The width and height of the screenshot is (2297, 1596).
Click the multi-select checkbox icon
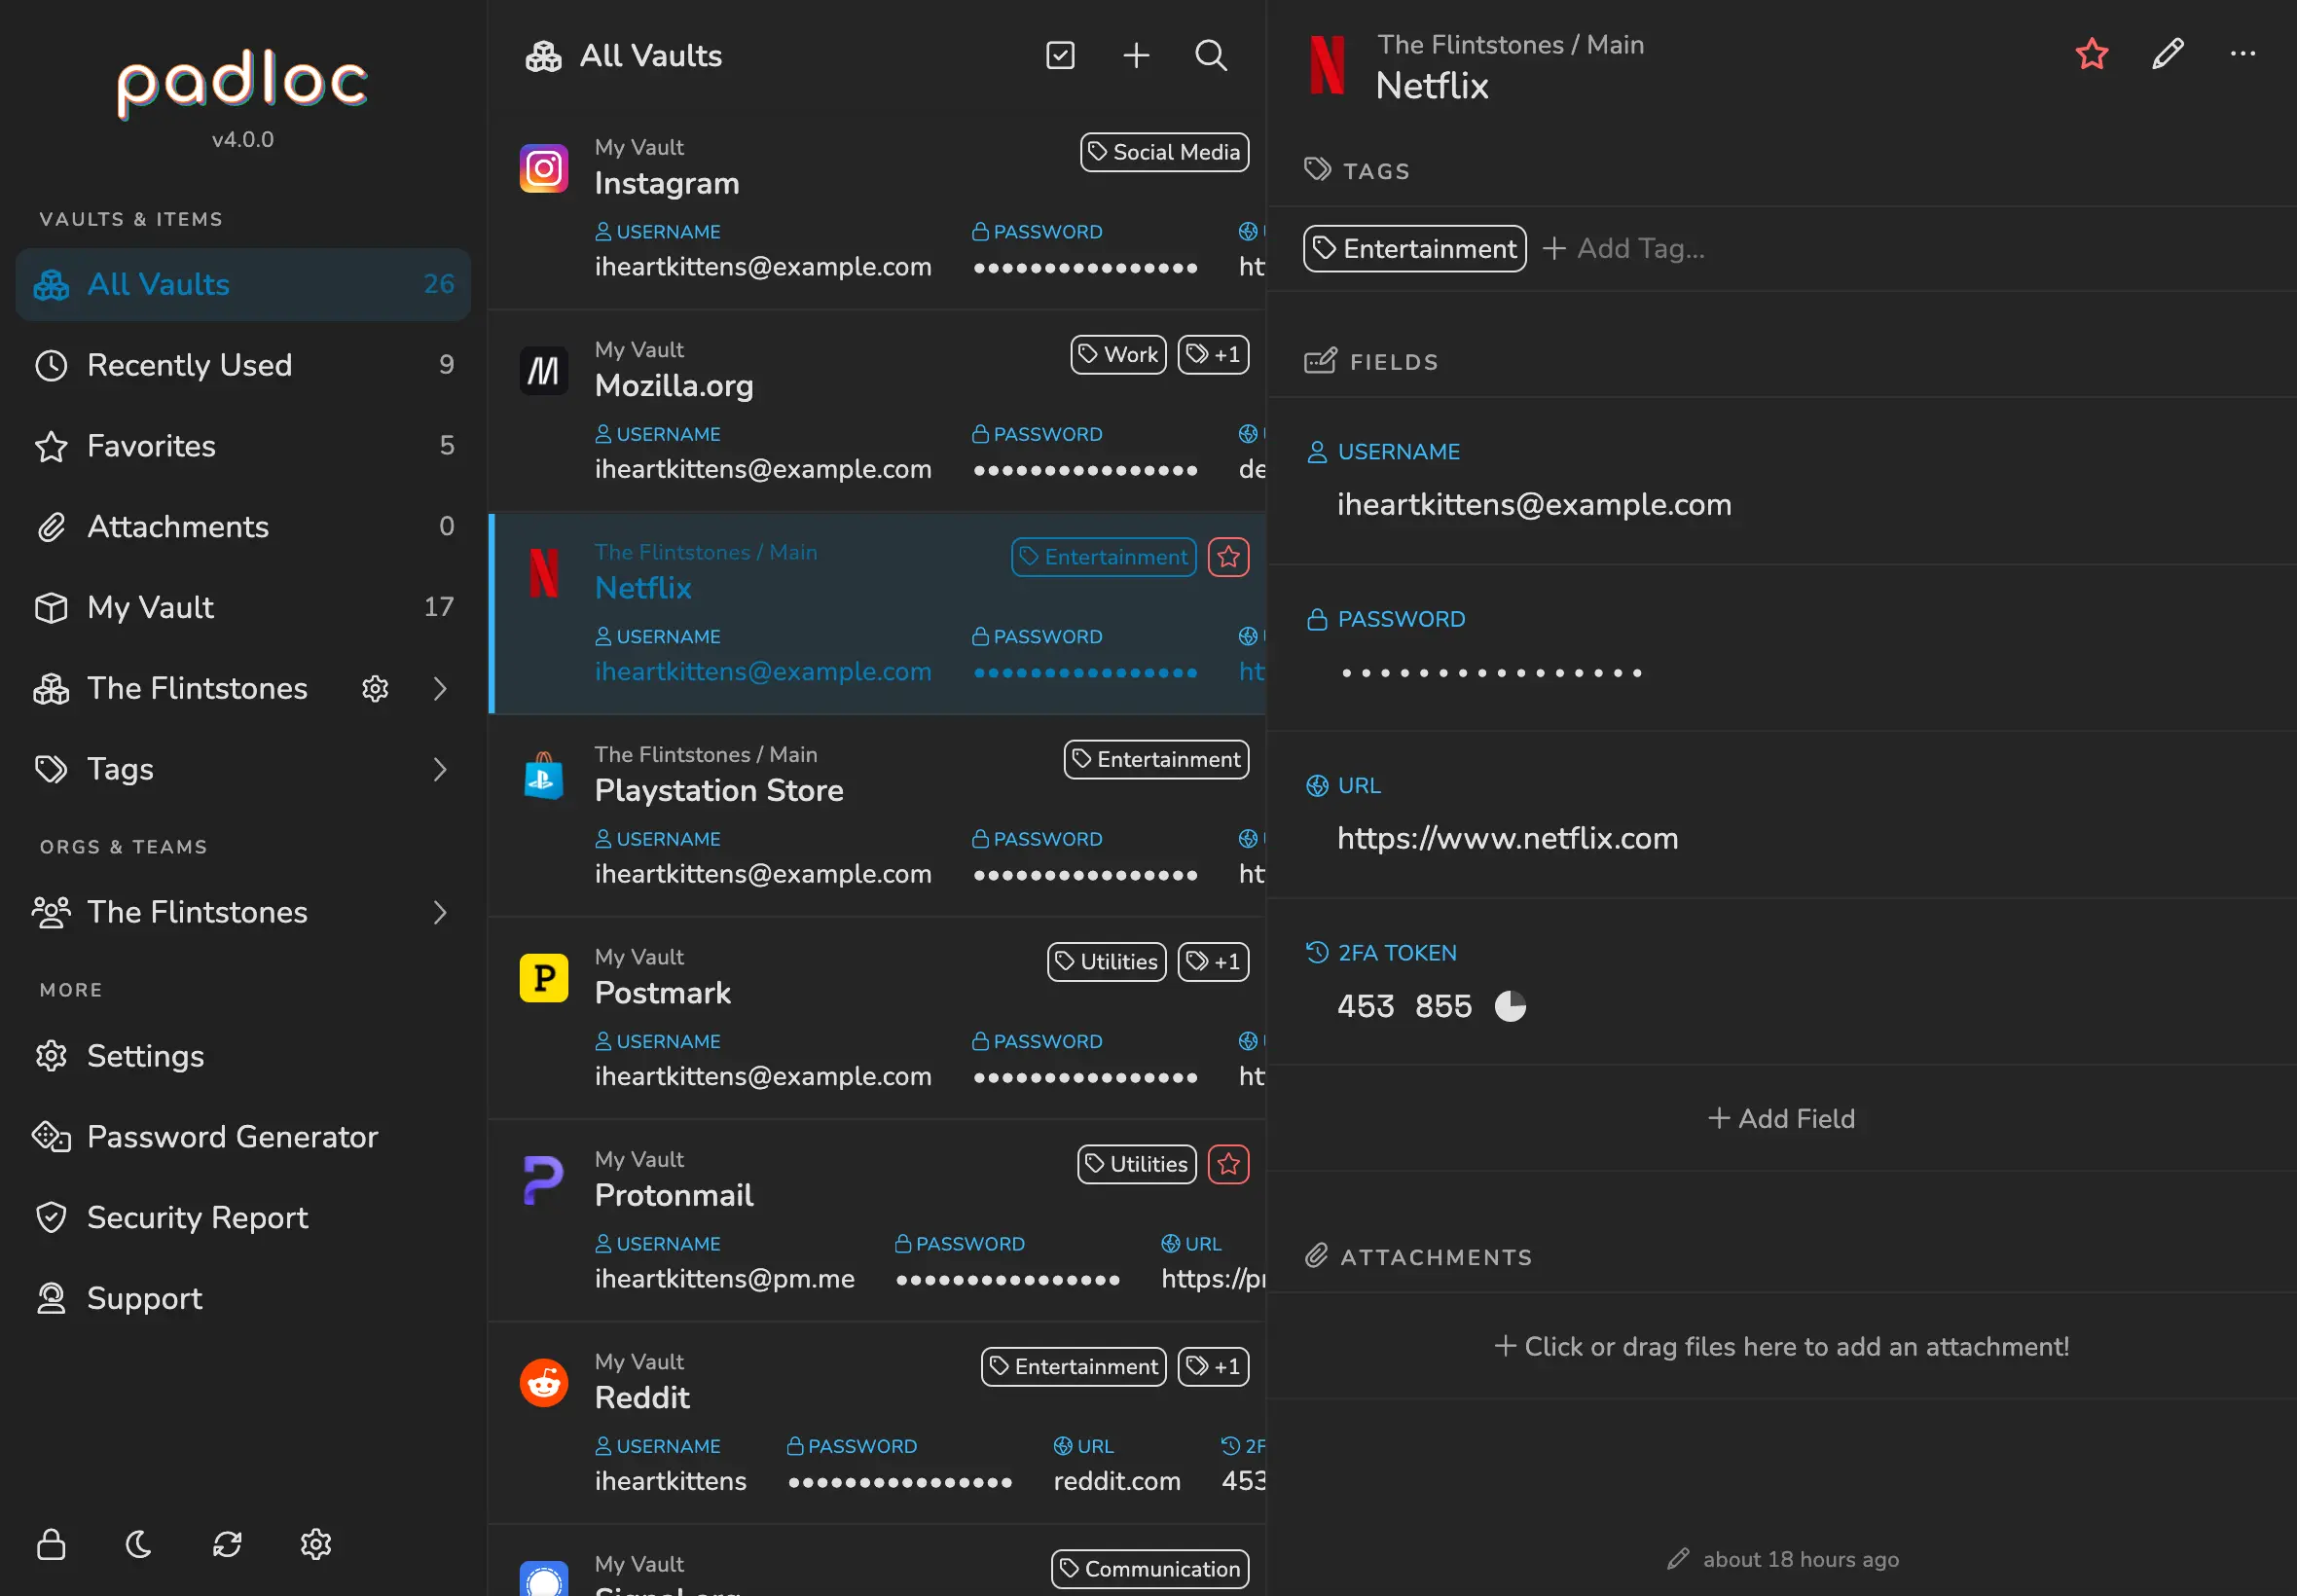[1060, 55]
